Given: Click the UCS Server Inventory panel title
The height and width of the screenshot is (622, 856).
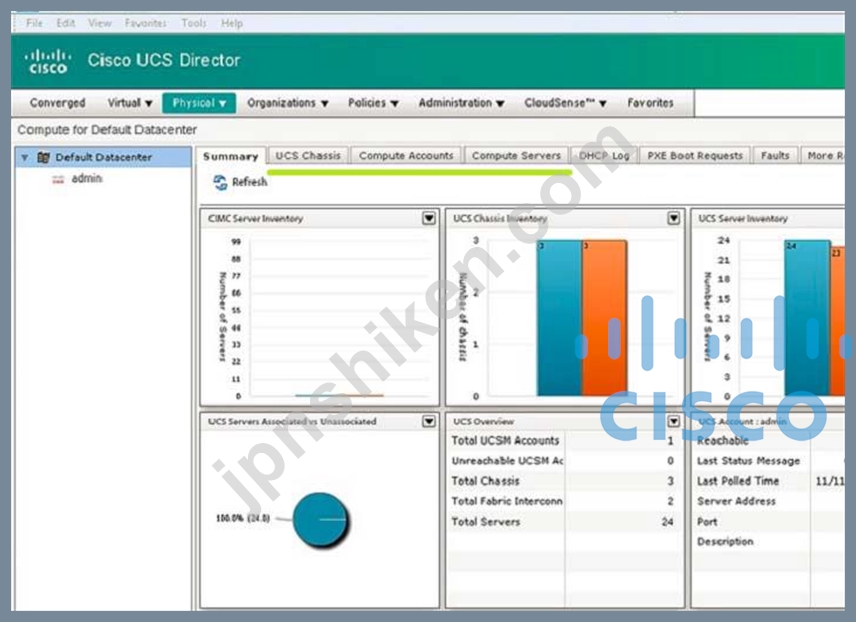Looking at the screenshot, I should coord(743,218).
